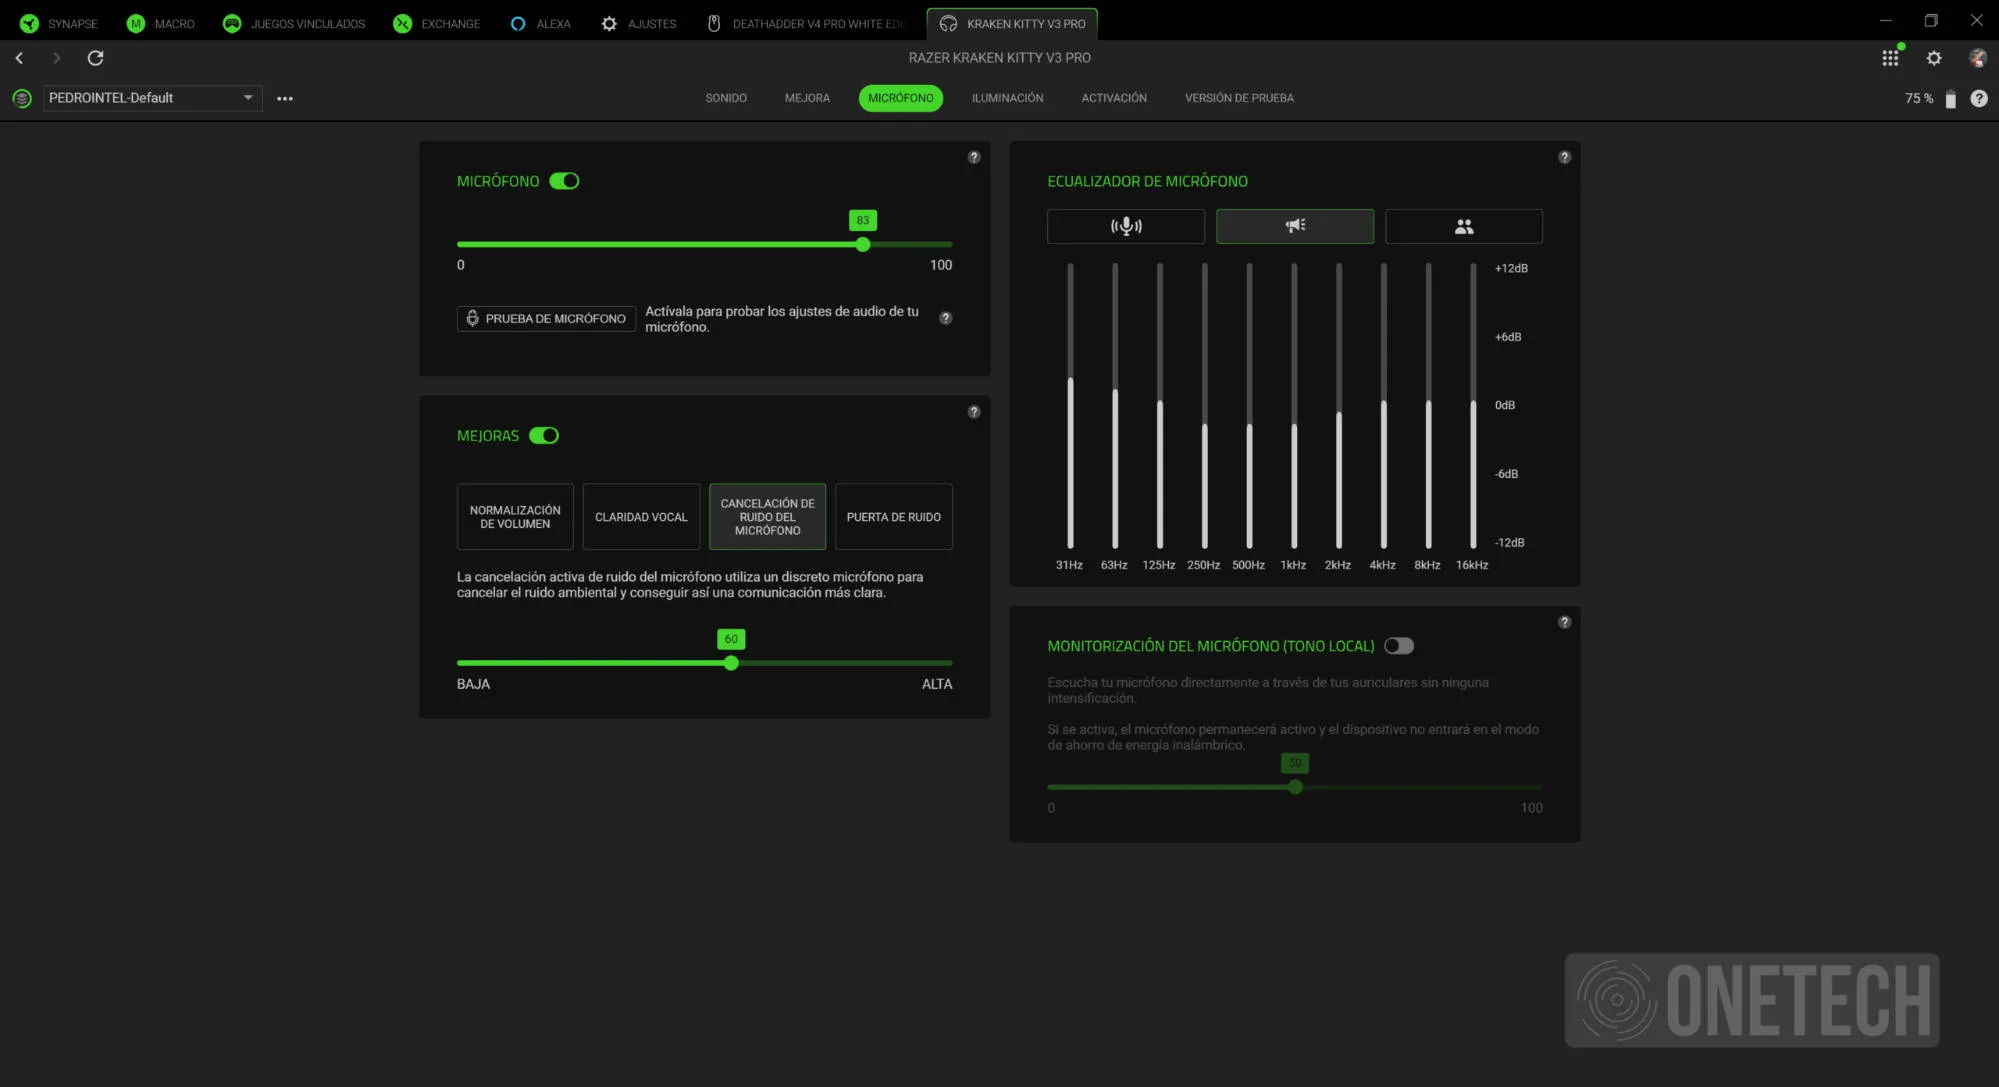The image size is (1999, 1087).
Task: Click the 4kHz equalizer band slider
Action: click(x=1384, y=406)
